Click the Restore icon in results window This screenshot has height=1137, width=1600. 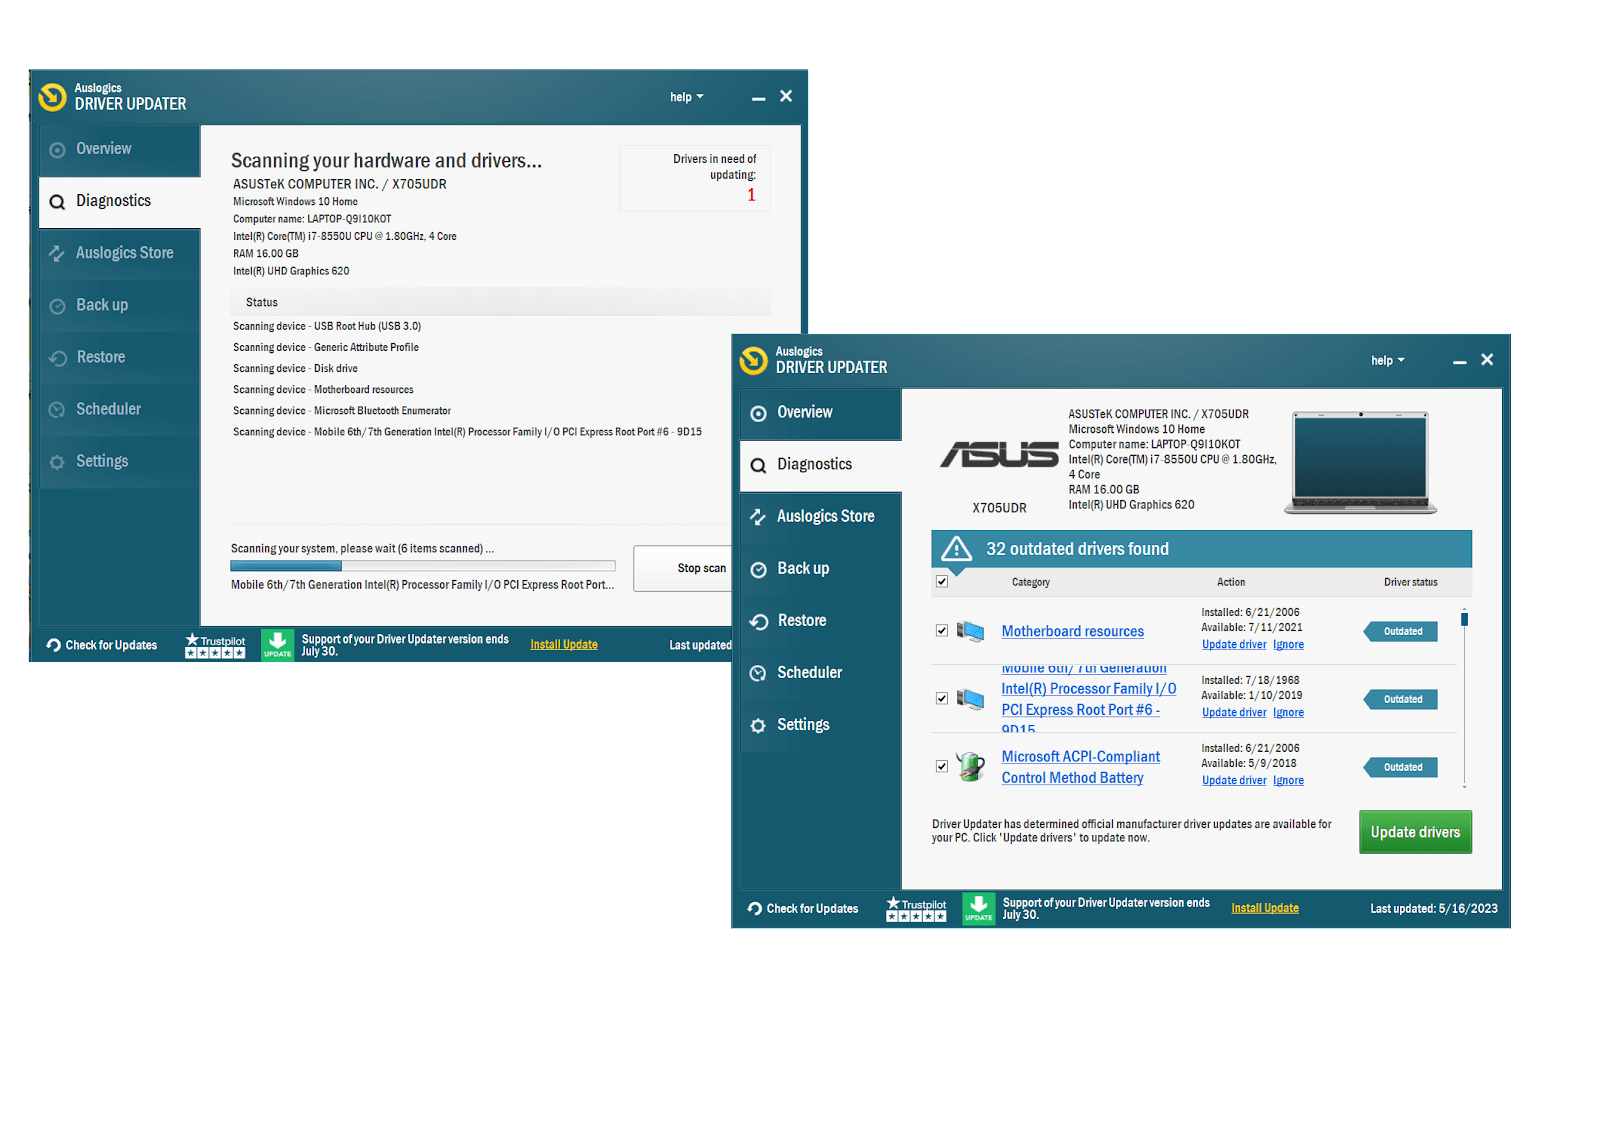coord(759,621)
